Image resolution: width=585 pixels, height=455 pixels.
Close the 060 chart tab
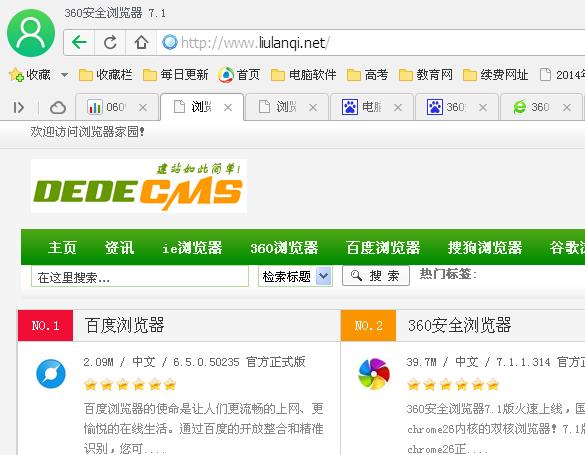[143, 108]
